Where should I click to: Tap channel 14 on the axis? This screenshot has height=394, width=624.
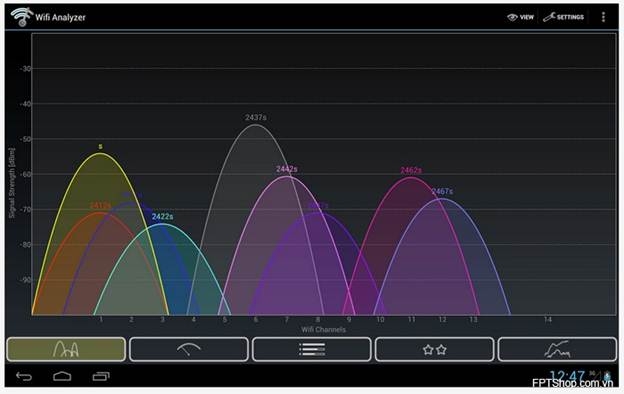click(x=548, y=320)
